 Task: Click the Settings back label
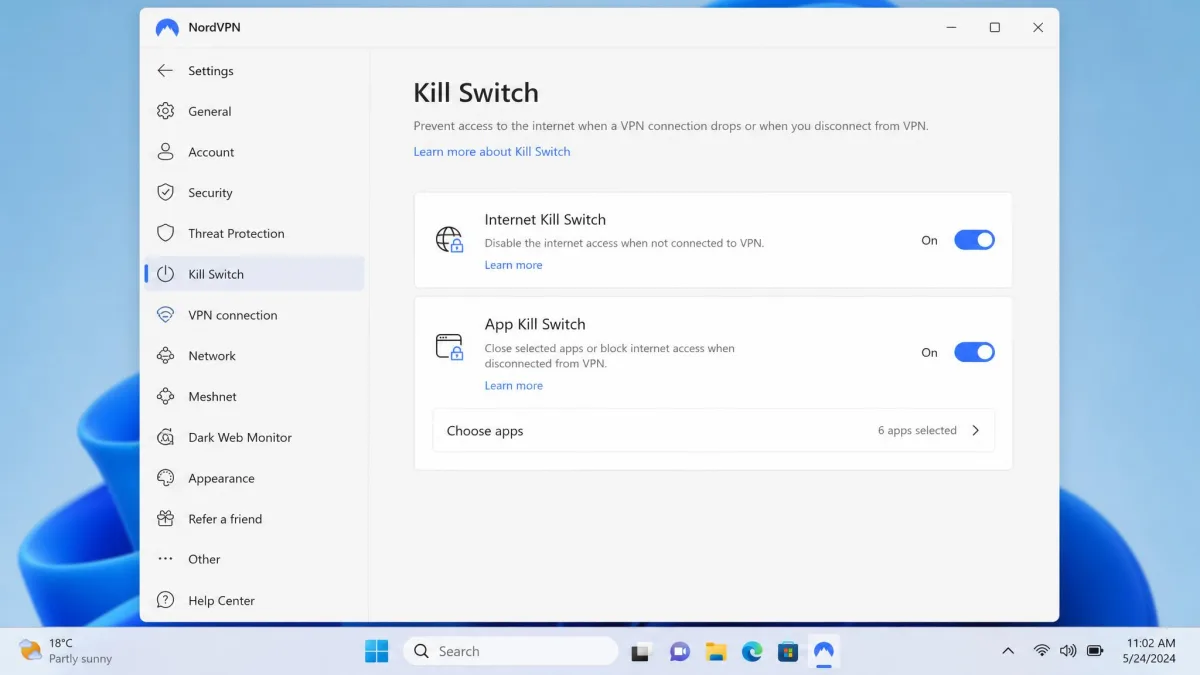pyautogui.click(x=211, y=71)
